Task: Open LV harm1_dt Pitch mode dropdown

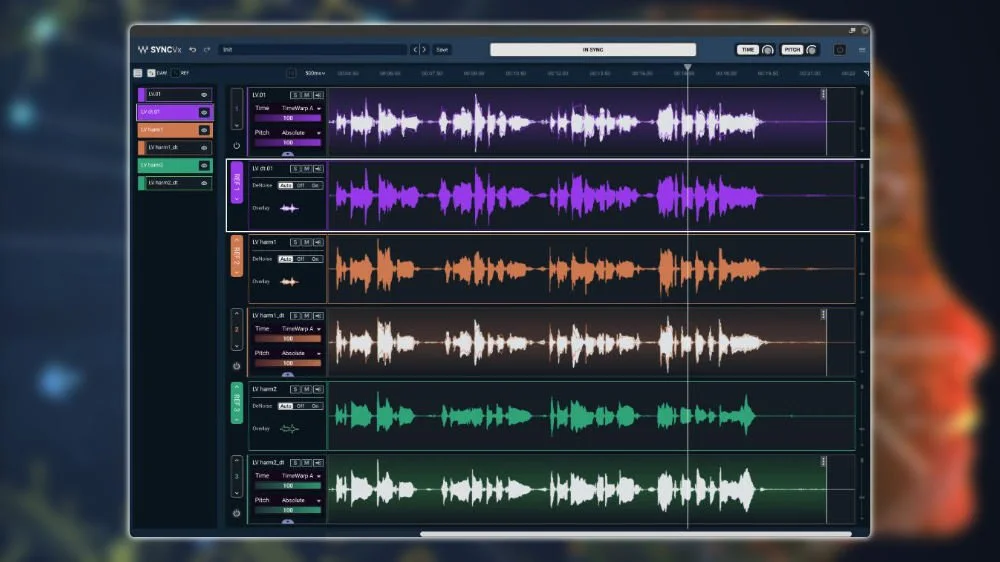Action: 300,353
